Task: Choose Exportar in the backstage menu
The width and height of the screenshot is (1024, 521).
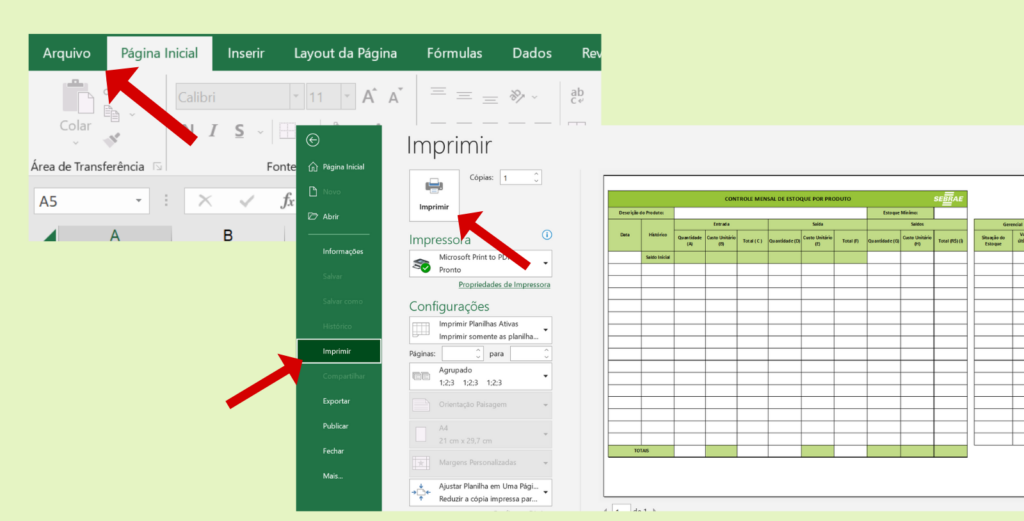Action: click(x=338, y=401)
